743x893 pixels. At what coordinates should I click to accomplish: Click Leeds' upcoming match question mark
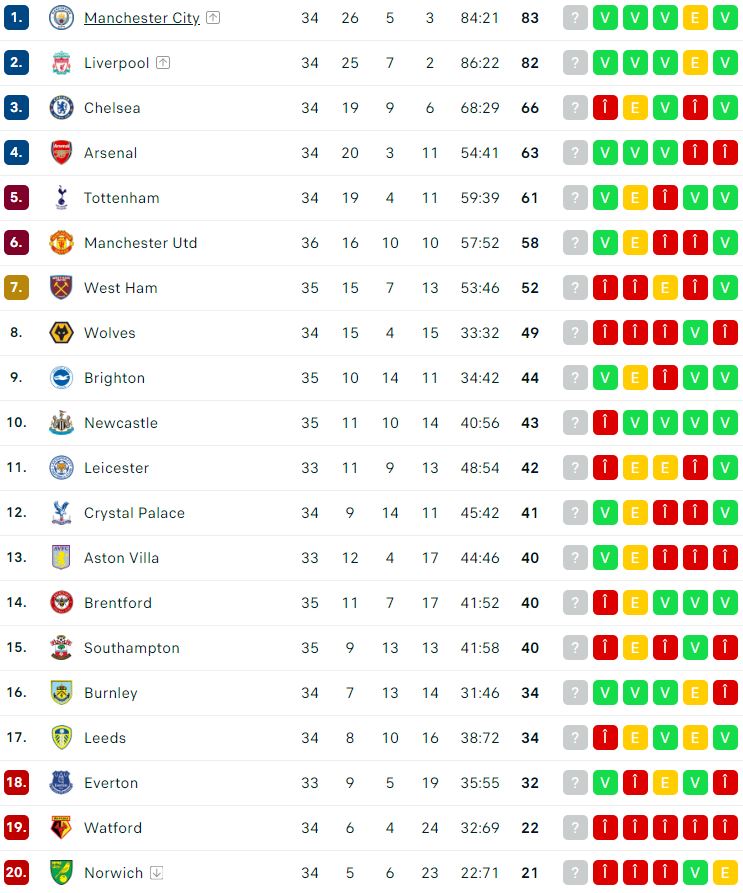[575, 737]
